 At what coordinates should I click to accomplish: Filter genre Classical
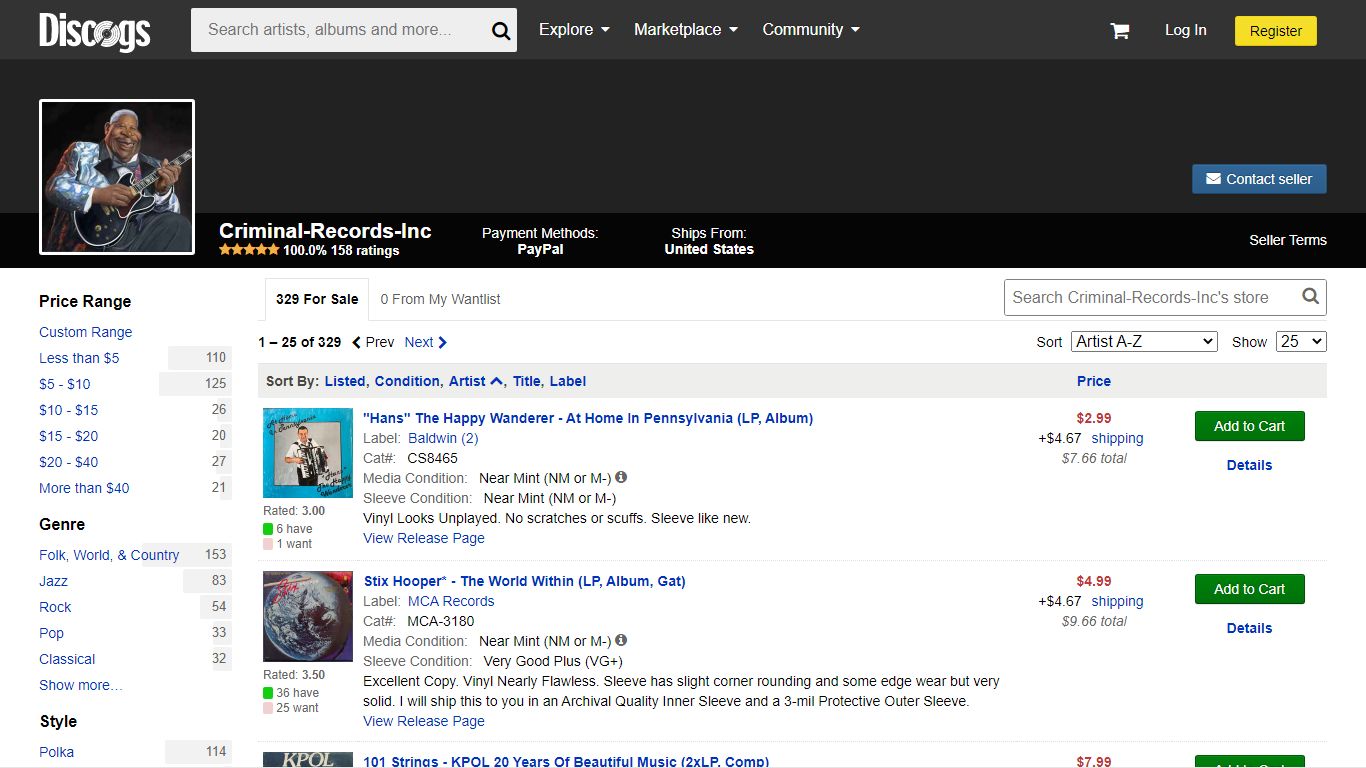tap(67, 659)
